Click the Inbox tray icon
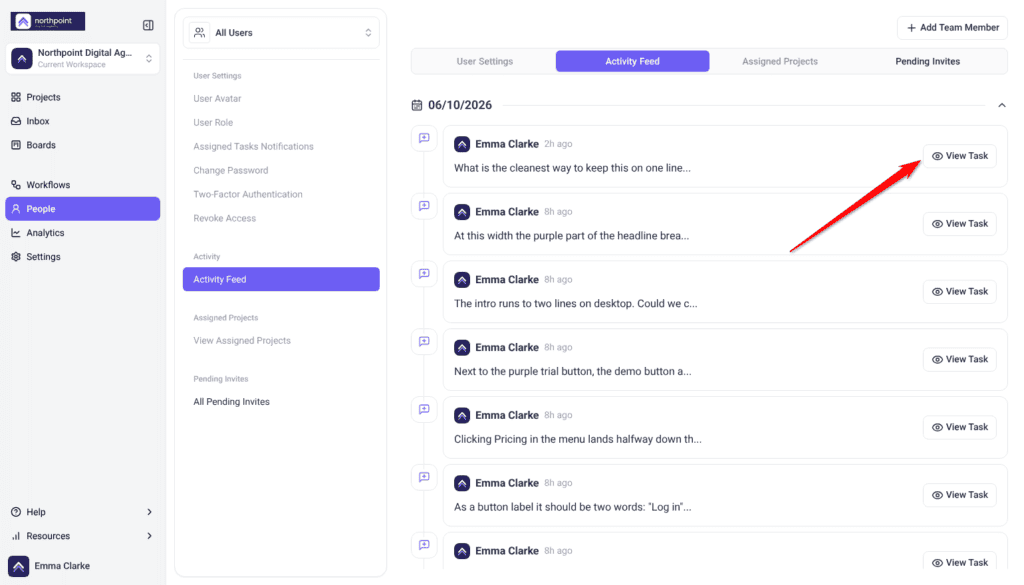Screen dimensions: 1024x585 16,121
